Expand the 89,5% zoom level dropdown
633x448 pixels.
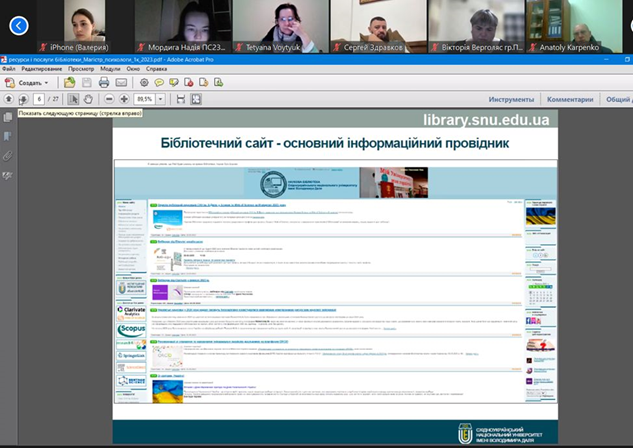161,99
